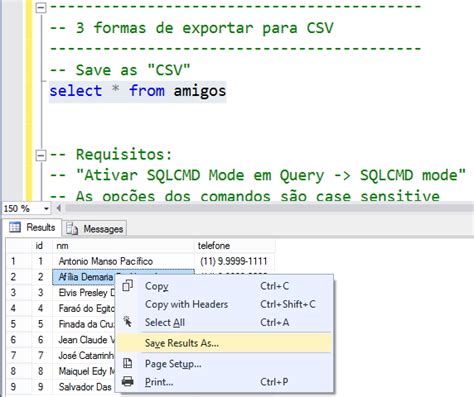Click the Results grid tab icon

[15, 227]
